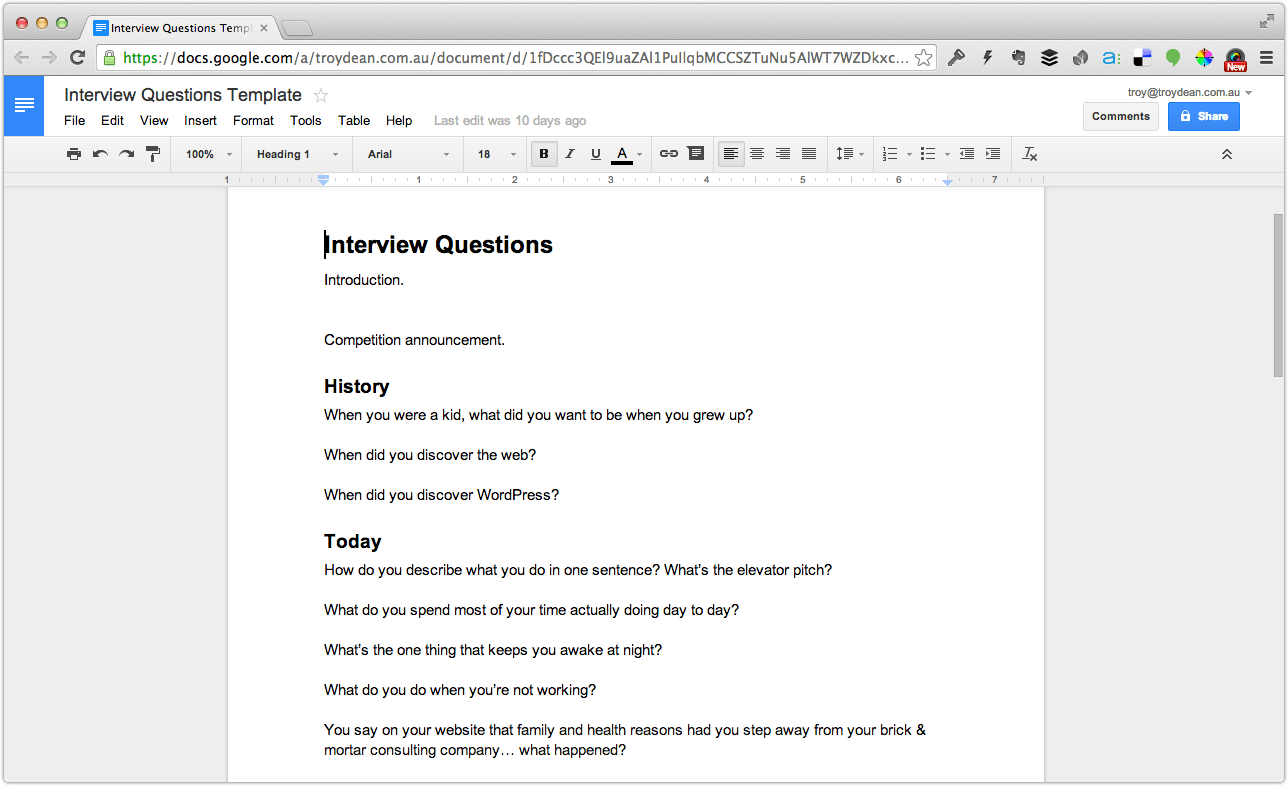Click the blue 'a:' extension icon
Image resolution: width=1288 pixels, height=786 pixels.
pyautogui.click(x=1111, y=57)
